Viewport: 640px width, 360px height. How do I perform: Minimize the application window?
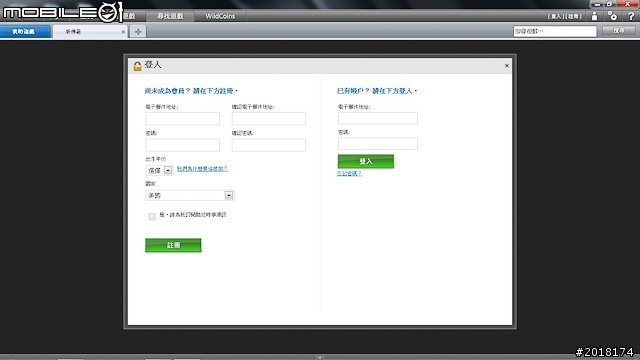(597, 4)
